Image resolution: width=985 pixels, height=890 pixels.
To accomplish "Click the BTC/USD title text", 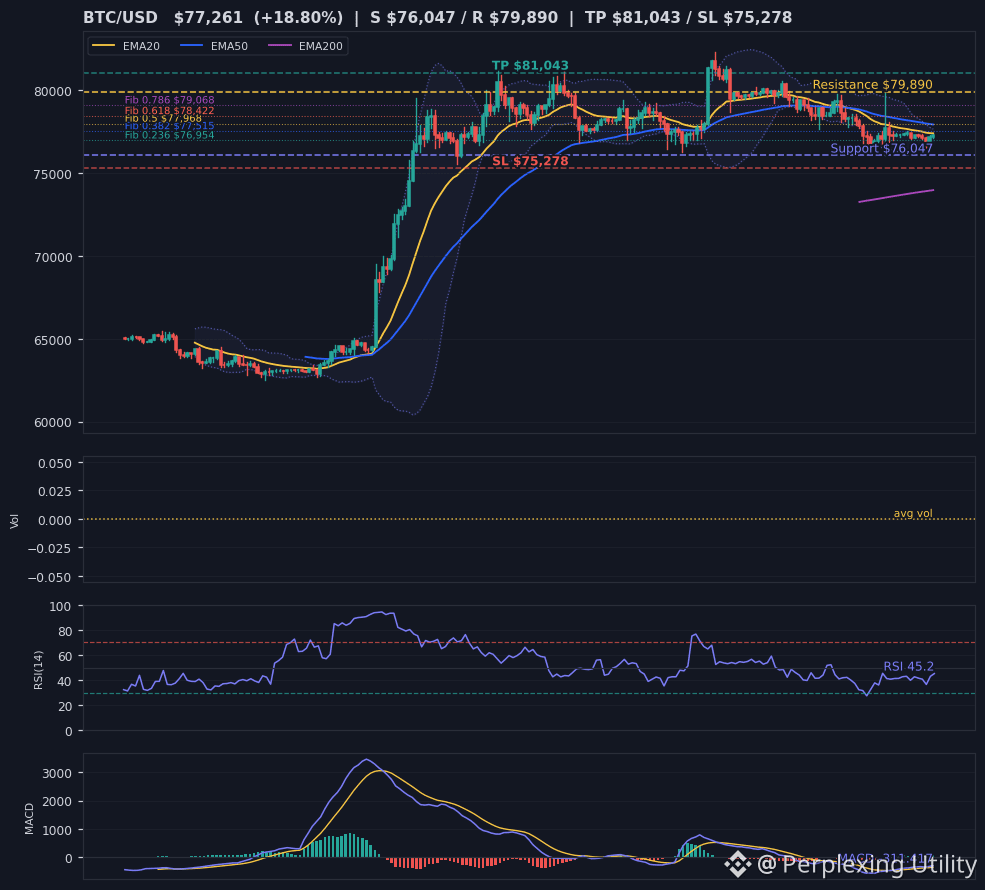I will pos(121,18).
